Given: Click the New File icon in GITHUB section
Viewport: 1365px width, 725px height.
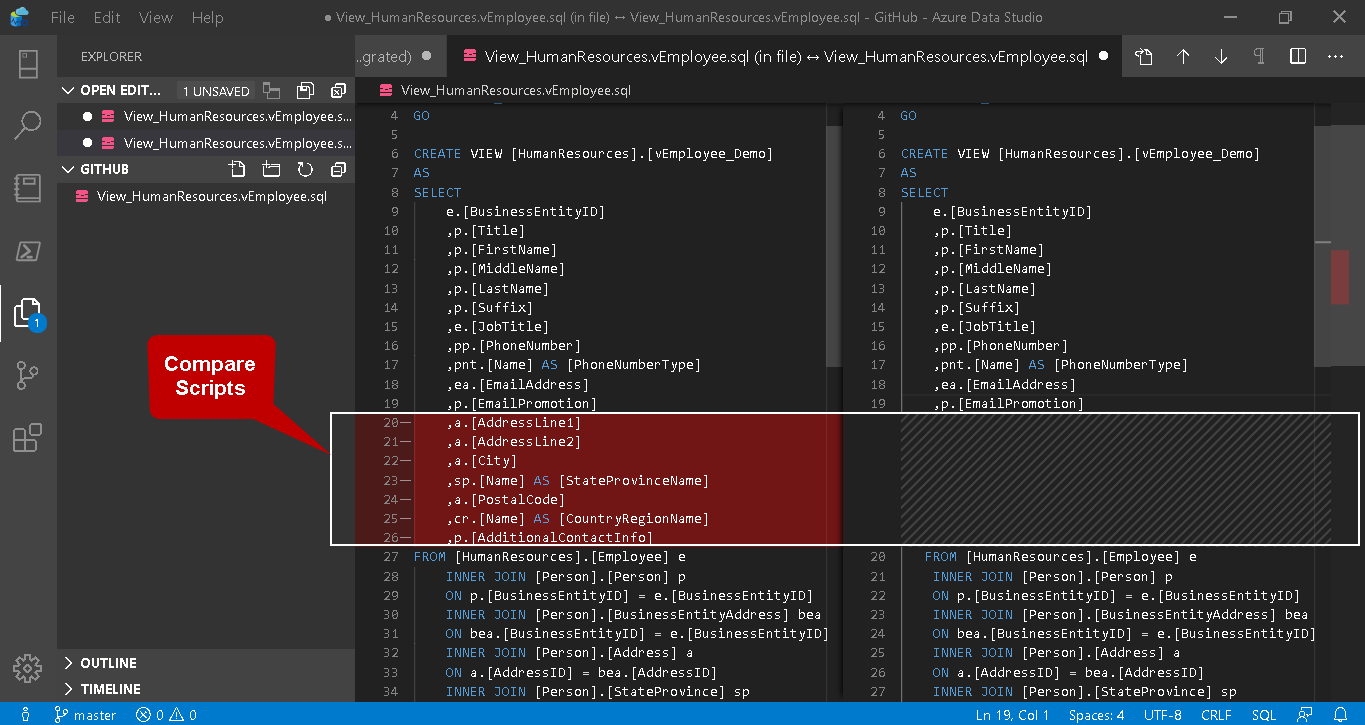Looking at the screenshot, I should [x=237, y=169].
